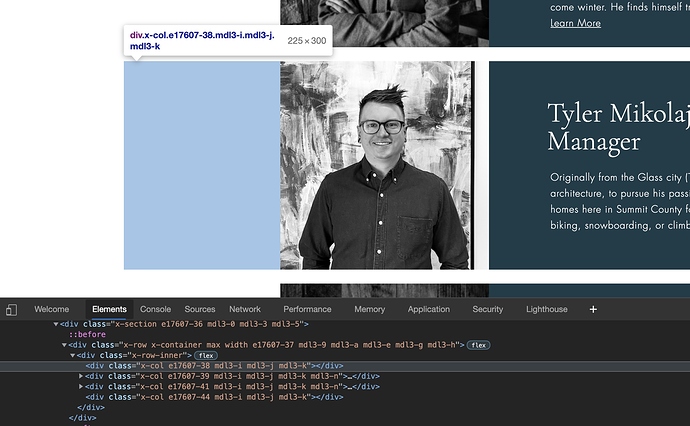Toggle flex badge on x-row x-container div
This screenshot has width=690, height=426.
479,345
